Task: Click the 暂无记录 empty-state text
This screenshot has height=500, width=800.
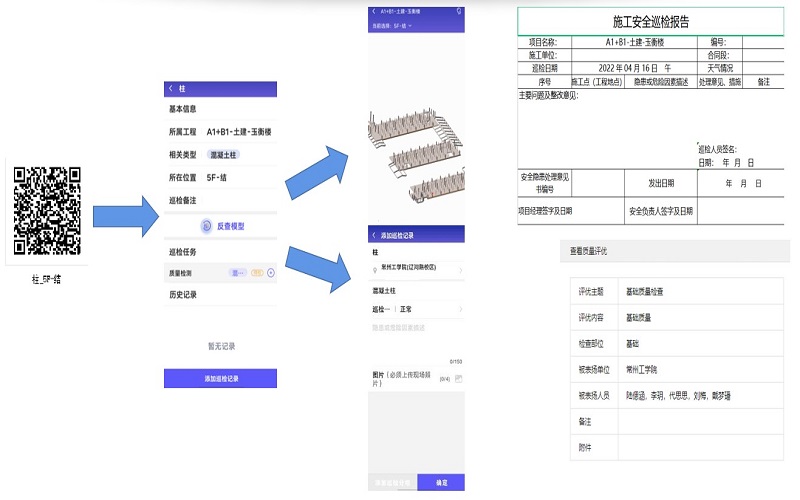Action: click(x=221, y=346)
